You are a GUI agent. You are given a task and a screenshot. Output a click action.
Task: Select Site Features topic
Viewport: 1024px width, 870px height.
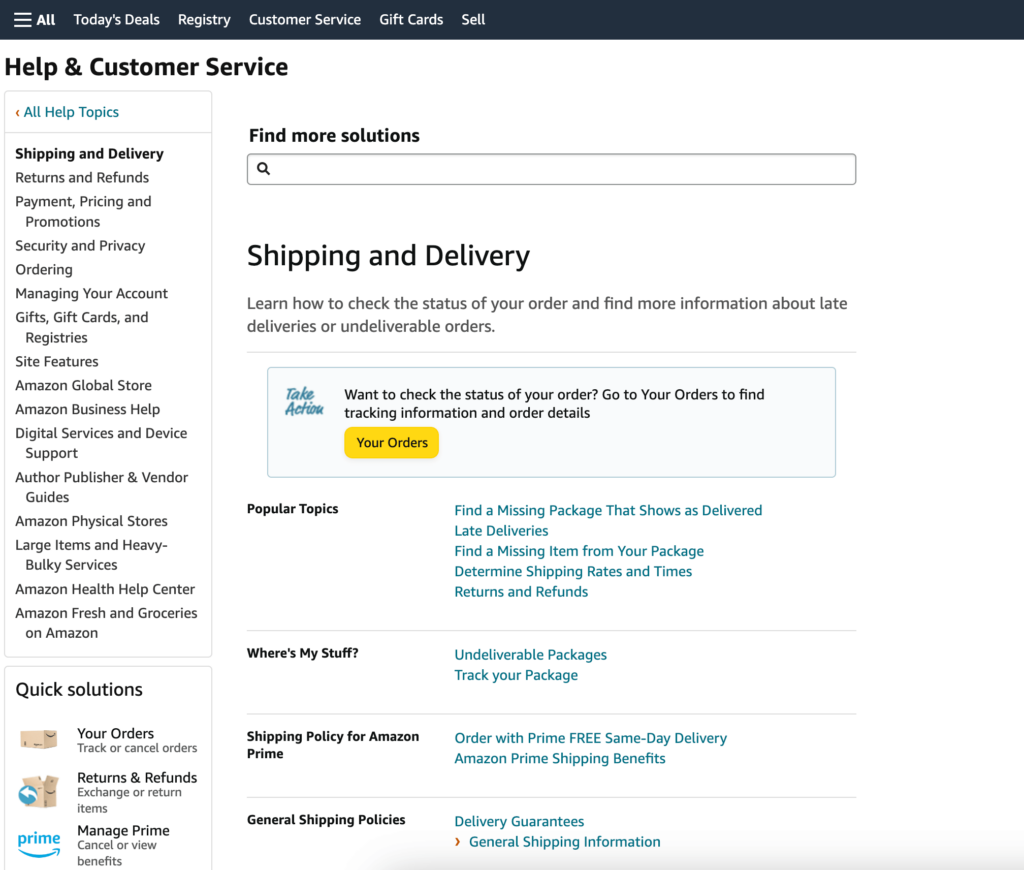pos(57,361)
